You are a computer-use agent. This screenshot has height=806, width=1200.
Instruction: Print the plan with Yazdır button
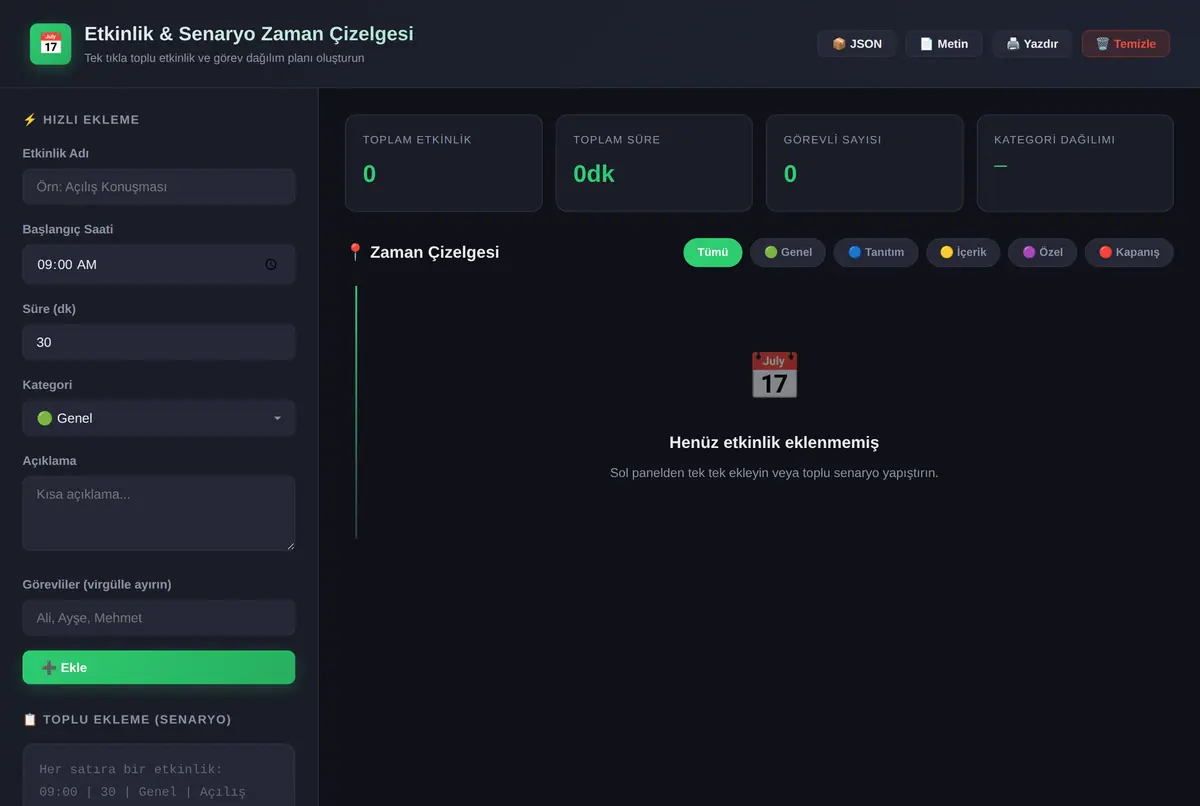point(1032,44)
